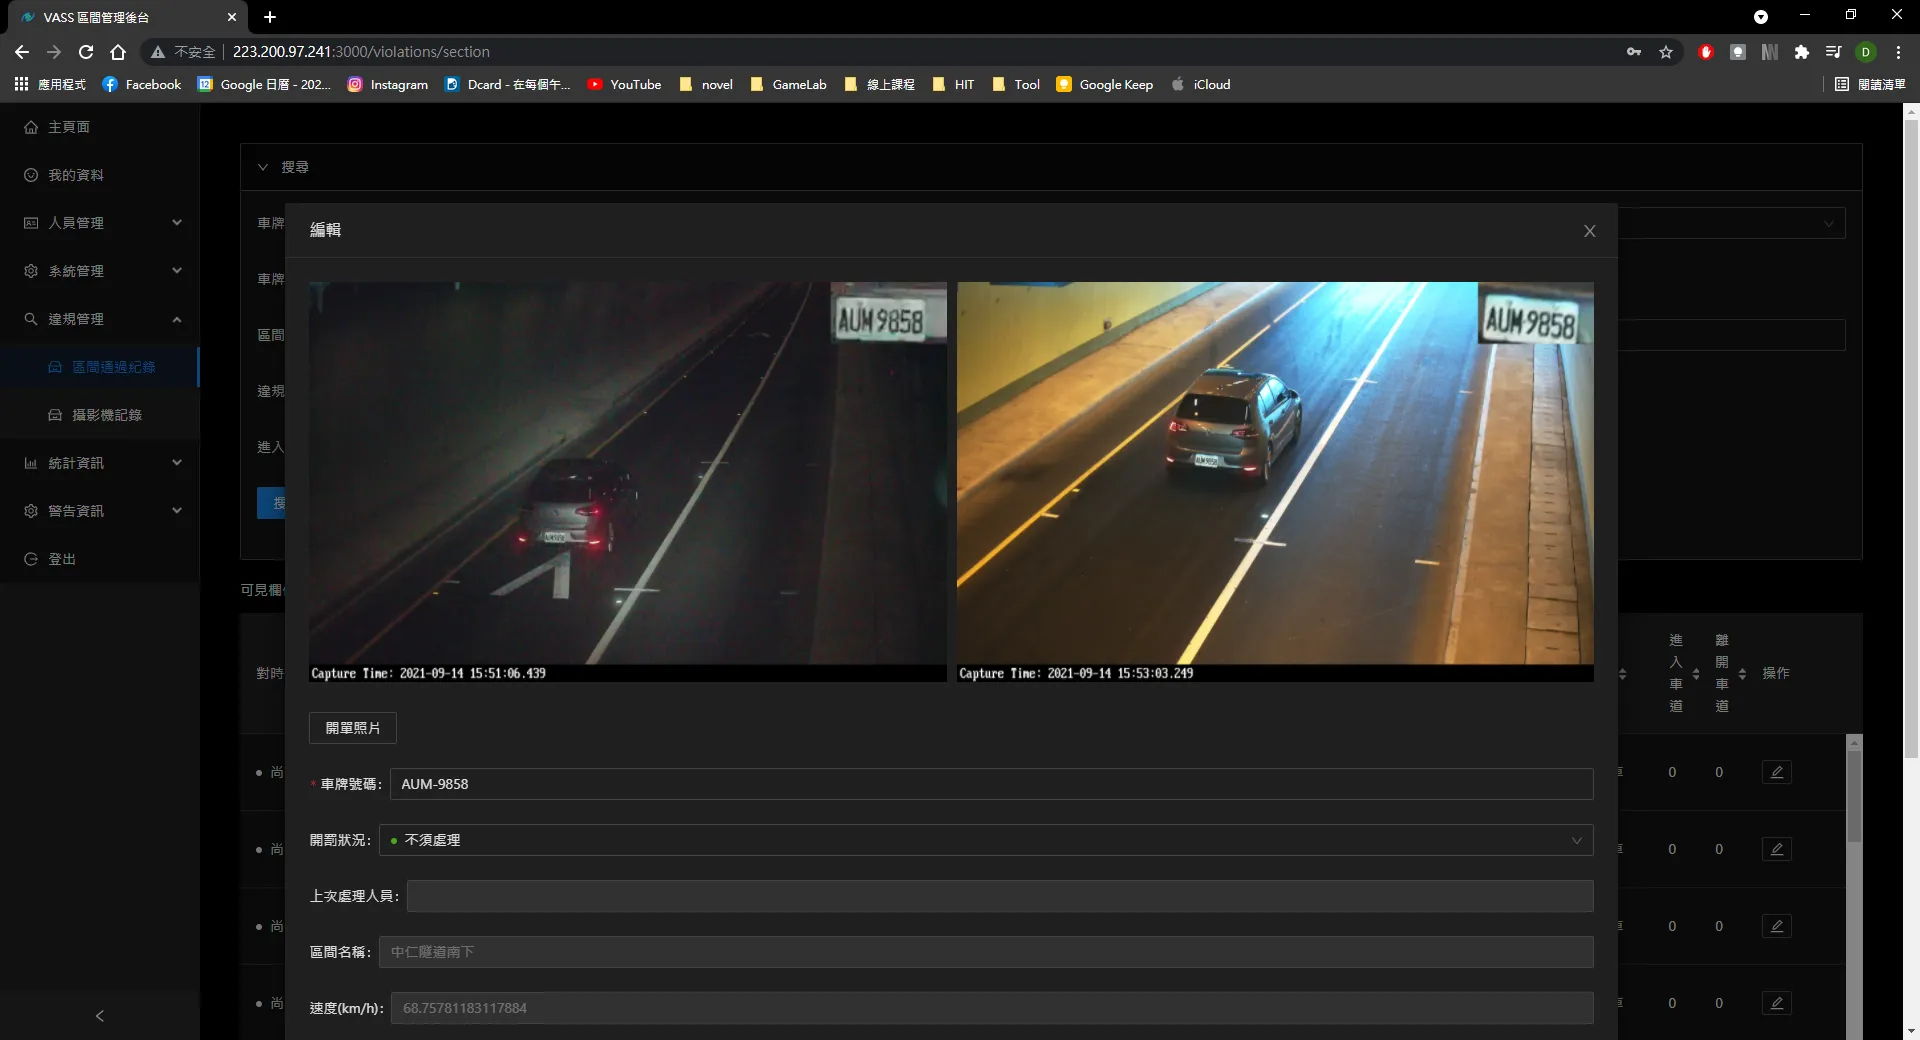The width and height of the screenshot is (1920, 1040).
Task: Click the edit pencil icon in first table row
Action: click(1776, 772)
